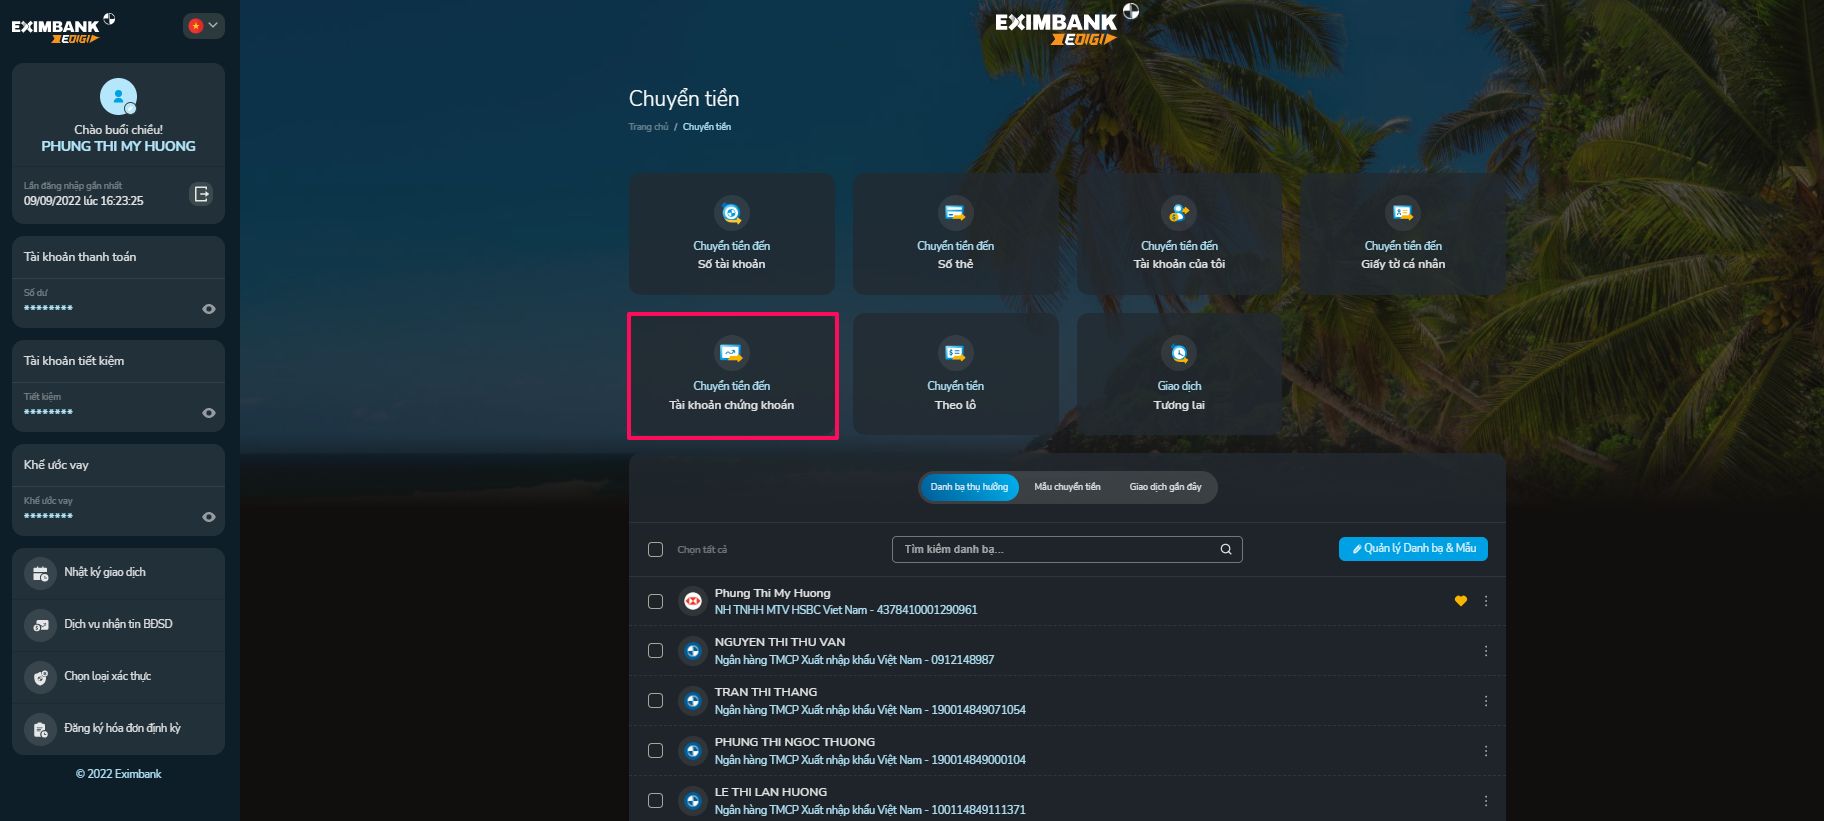This screenshot has height=821, width=1824.
Task: Open transfer to personal ID (Giấy tờ cá nhân)
Action: [1403, 234]
